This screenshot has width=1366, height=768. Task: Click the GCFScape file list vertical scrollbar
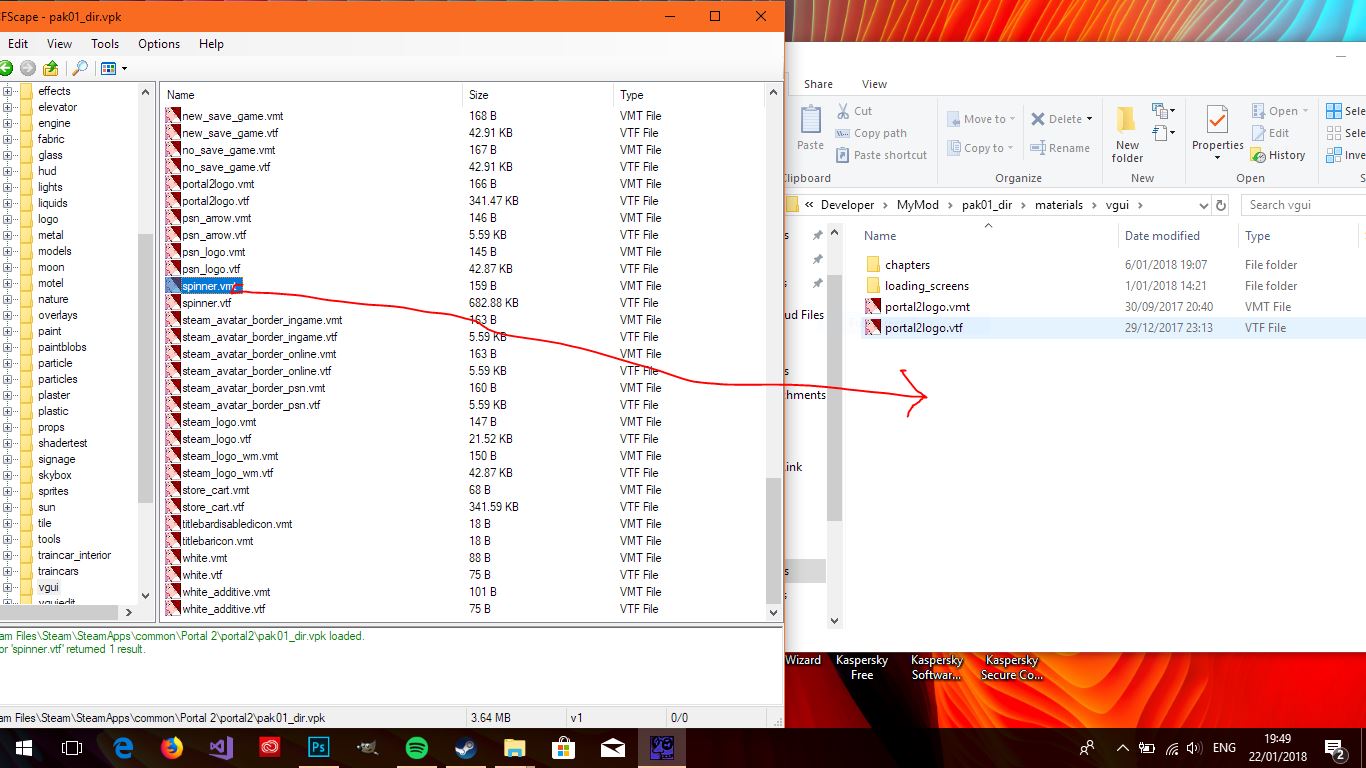pos(773,540)
